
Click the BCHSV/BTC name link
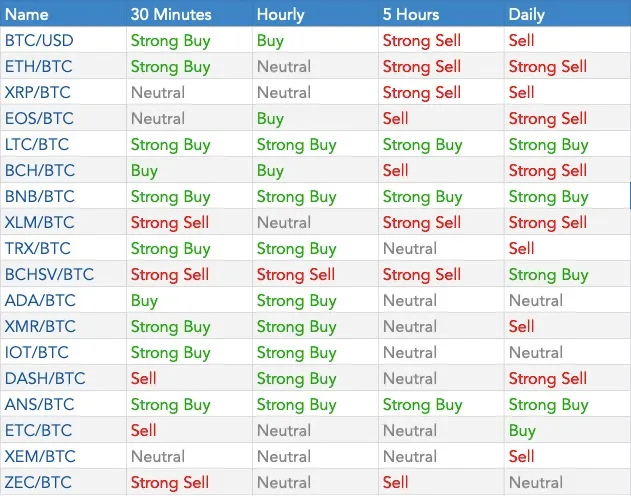[x=49, y=274]
